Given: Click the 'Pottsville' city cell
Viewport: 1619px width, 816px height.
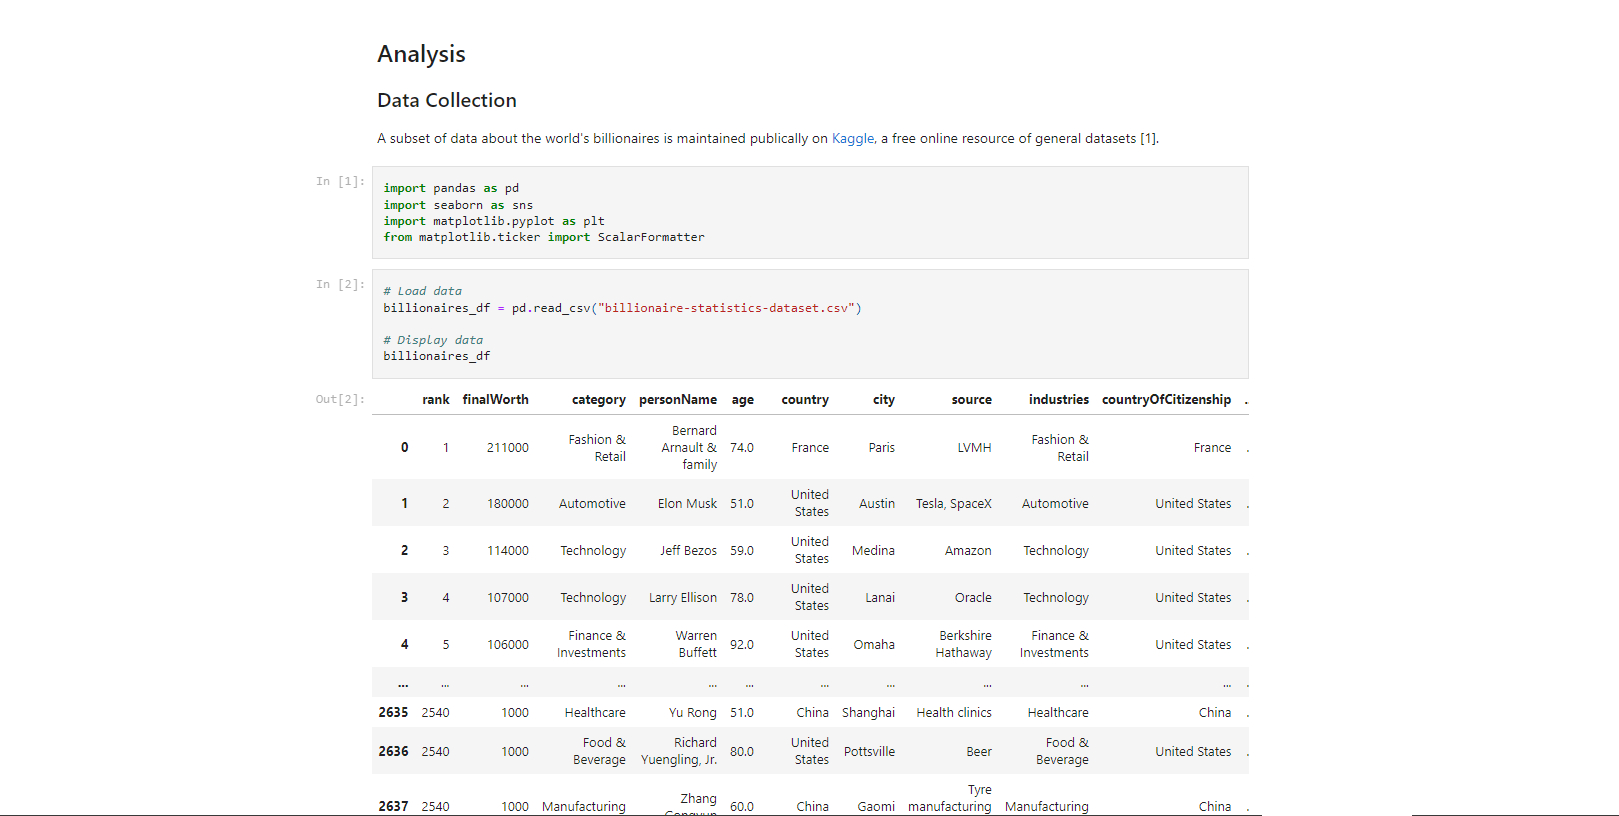Looking at the screenshot, I should [x=870, y=752].
